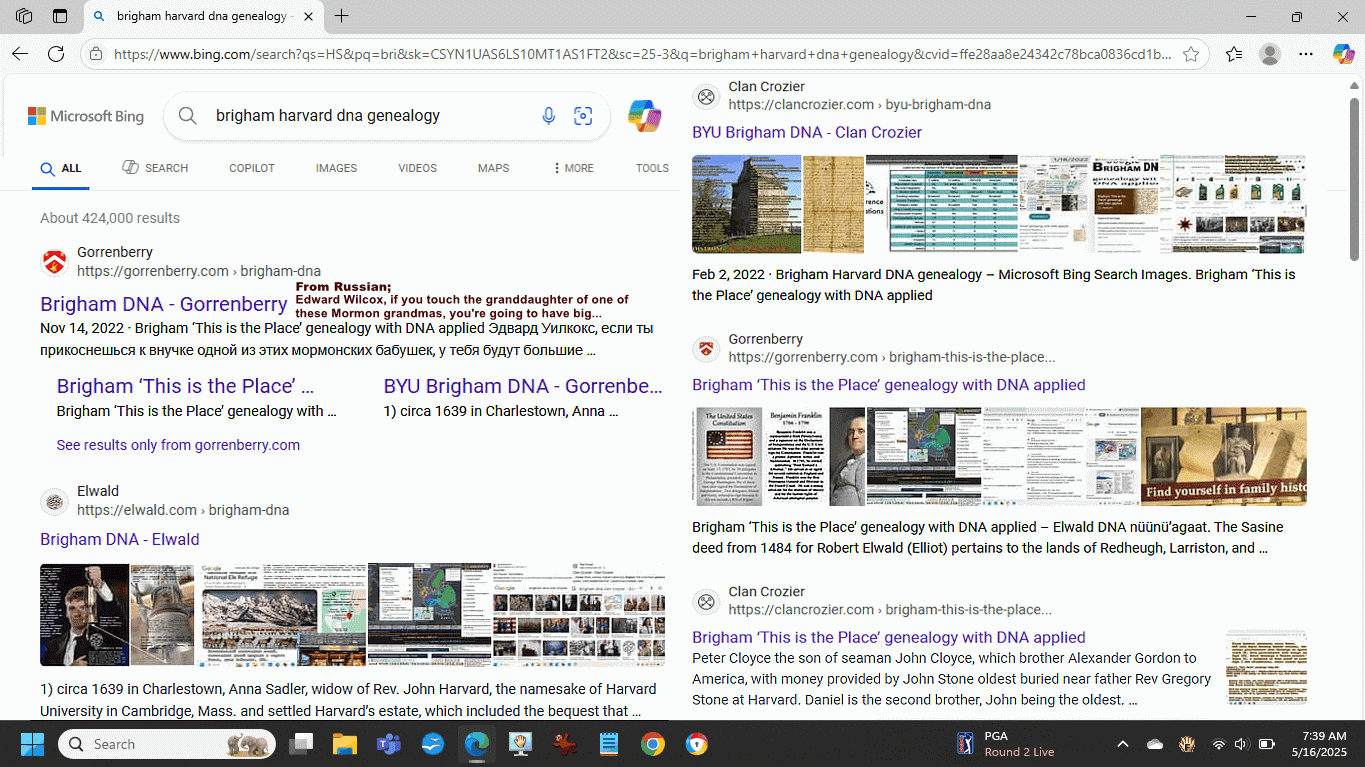Image resolution: width=1365 pixels, height=767 pixels.
Task: Open the volume speaker tray icon
Action: click(1241, 744)
